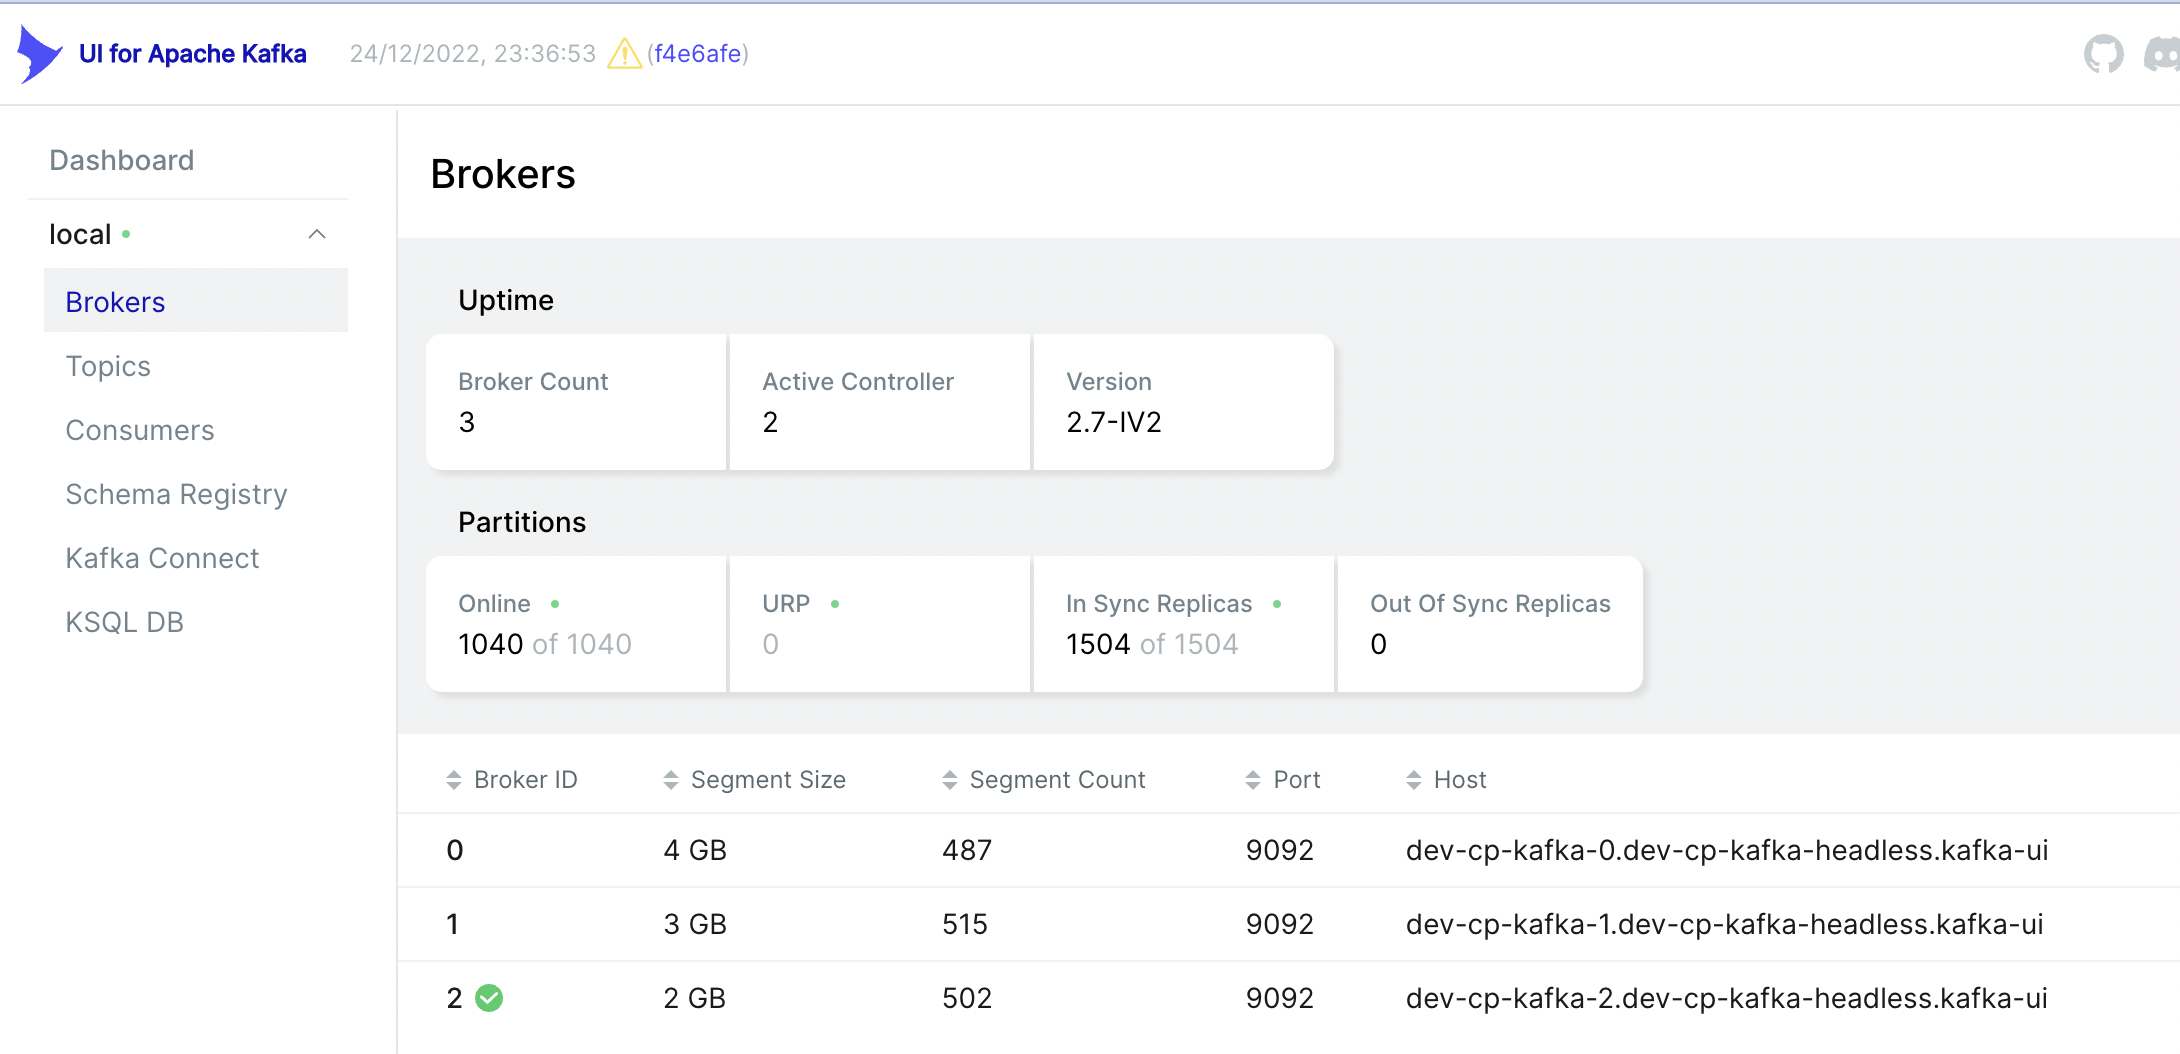This screenshot has width=2180, height=1054.
Task: Click host dev-cp-kafka-0.dev-cp-kafka-headless.kafka-ui
Action: point(1727,850)
